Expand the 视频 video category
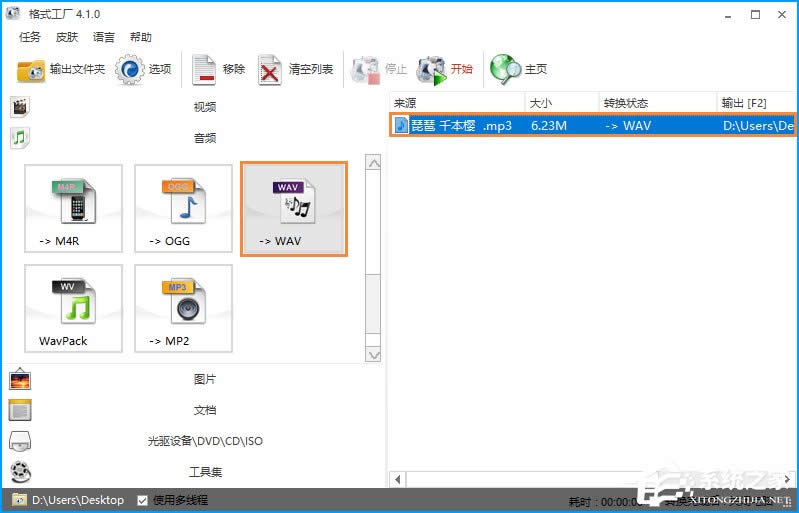The height and width of the screenshot is (513, 799). (x=204, y=107)
